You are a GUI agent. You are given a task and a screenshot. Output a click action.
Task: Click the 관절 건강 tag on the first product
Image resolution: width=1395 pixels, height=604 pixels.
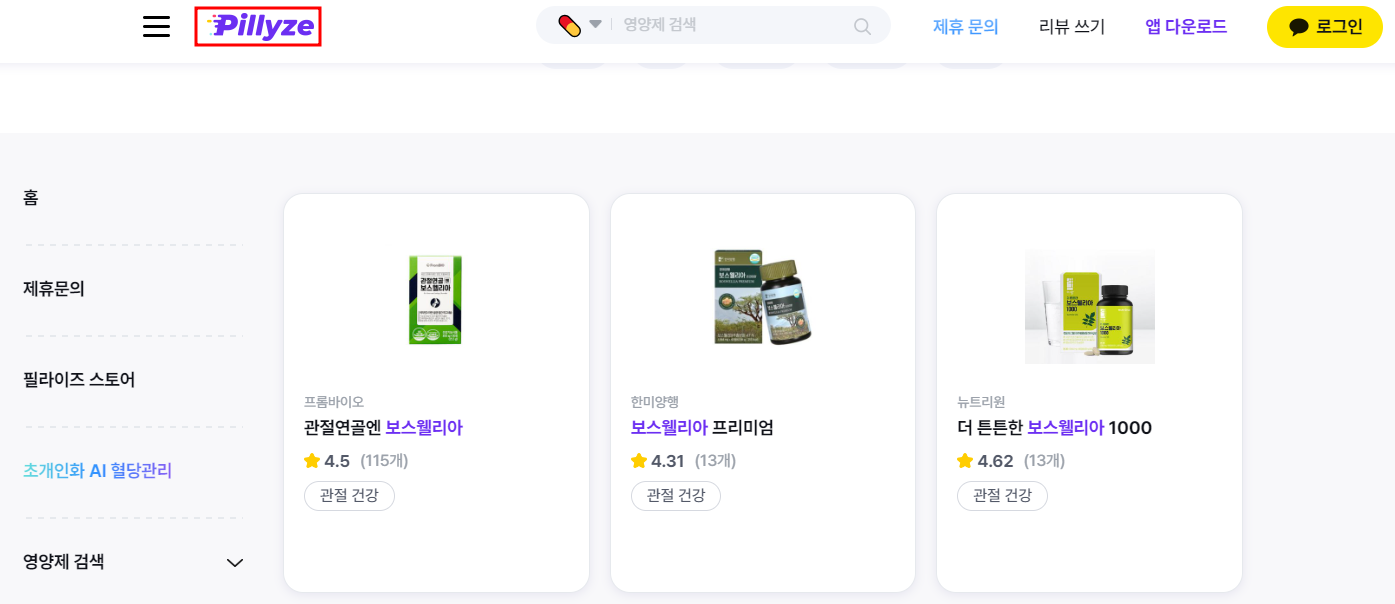349,495
